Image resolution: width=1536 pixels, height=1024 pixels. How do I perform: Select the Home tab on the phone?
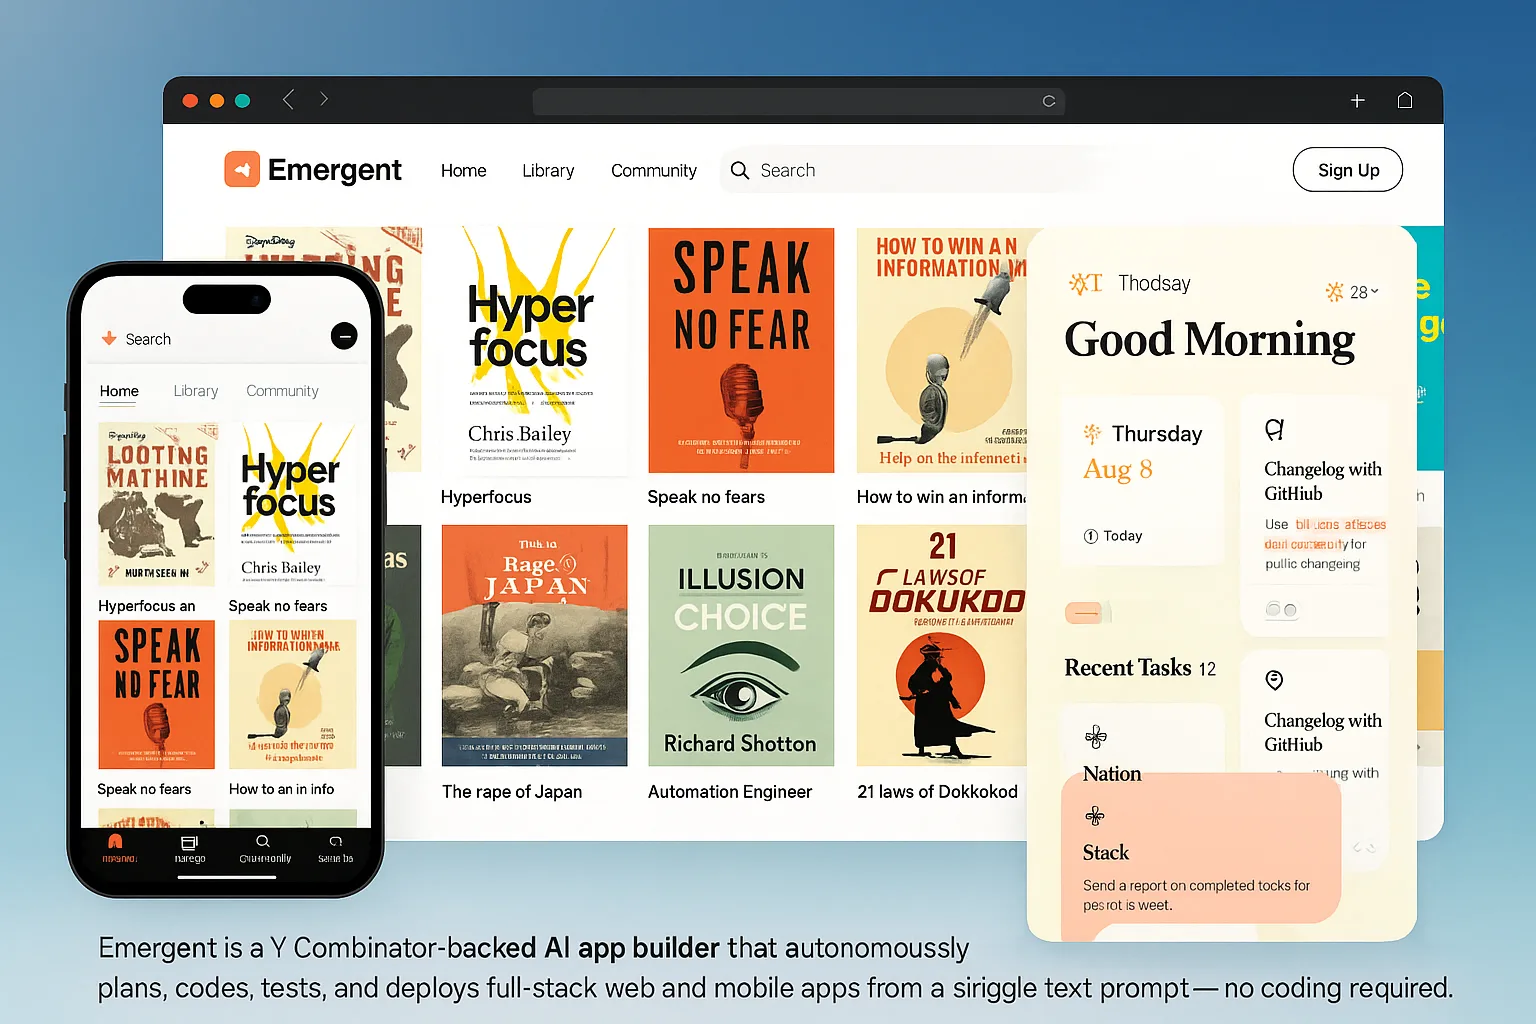point(119,391)
